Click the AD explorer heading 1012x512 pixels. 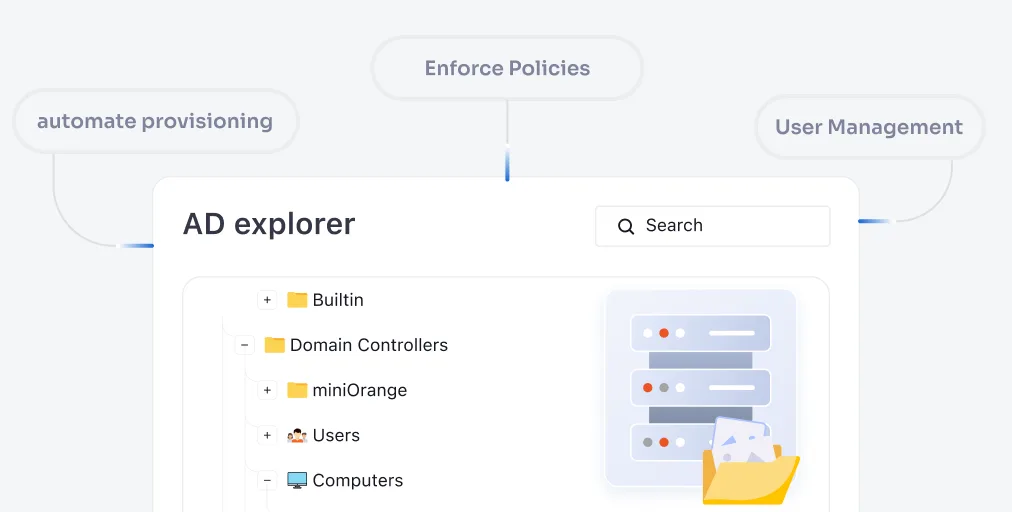point(269,224)
